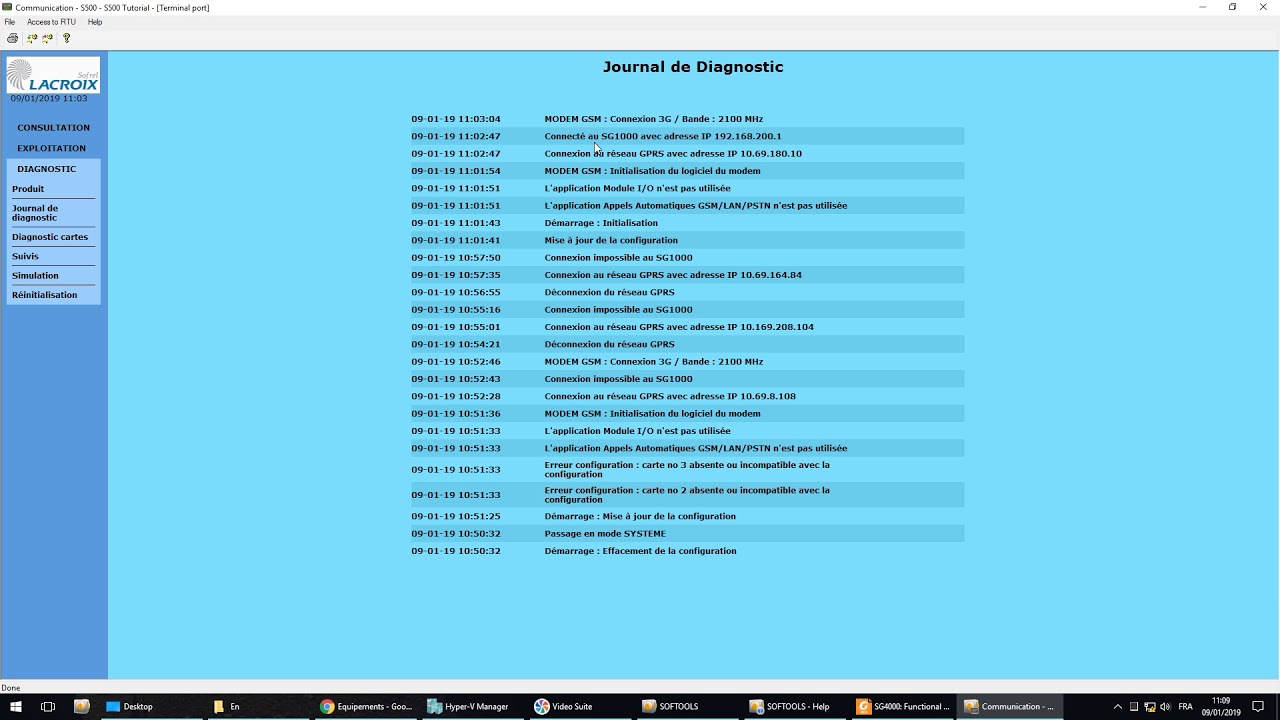Click 'Appels Automatiques' entry at 10:51:33
Image resolution: width=1280 pixels, height=720 pixels.
click(x=696, y=448)
